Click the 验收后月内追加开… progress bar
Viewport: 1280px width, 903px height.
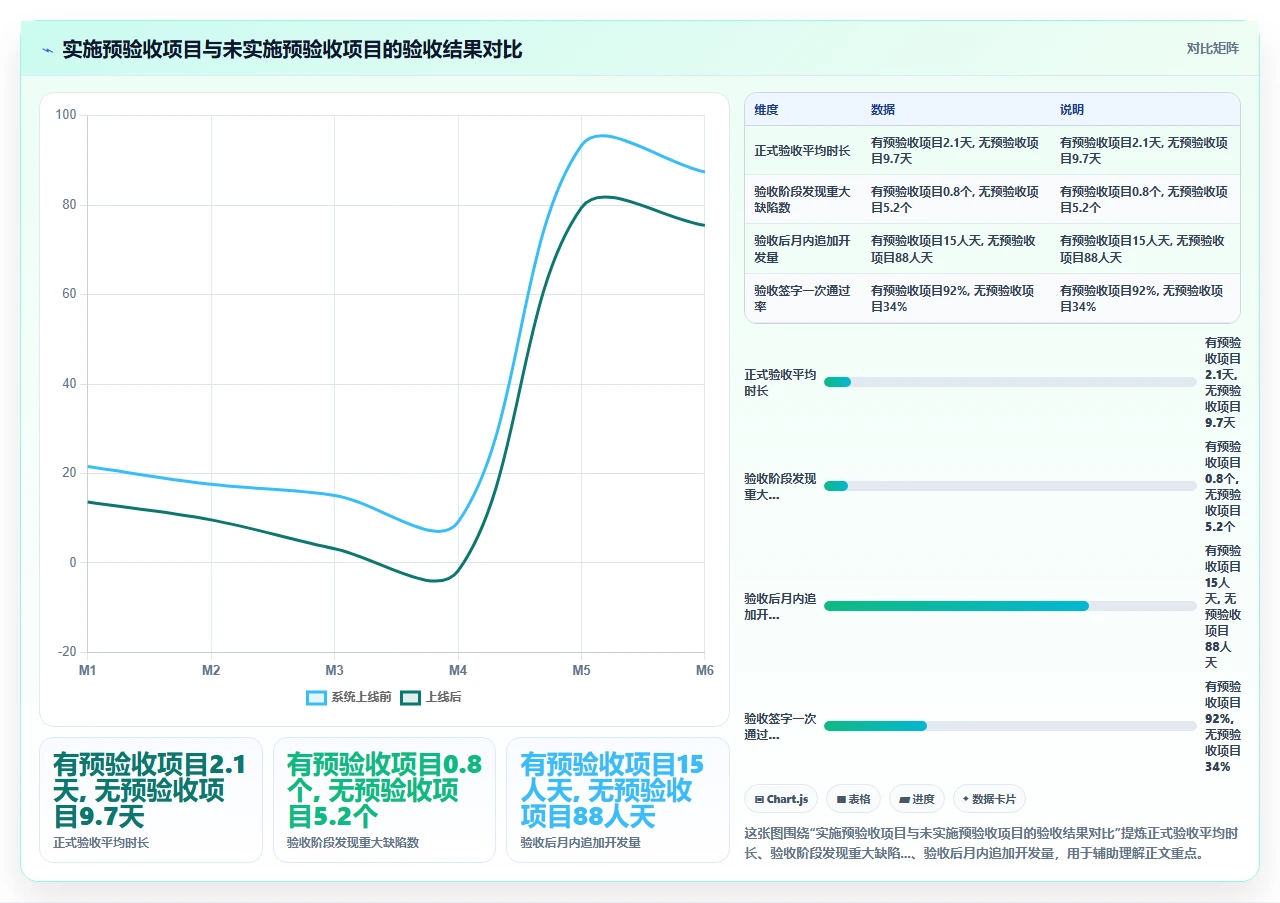coord(1010,606)
